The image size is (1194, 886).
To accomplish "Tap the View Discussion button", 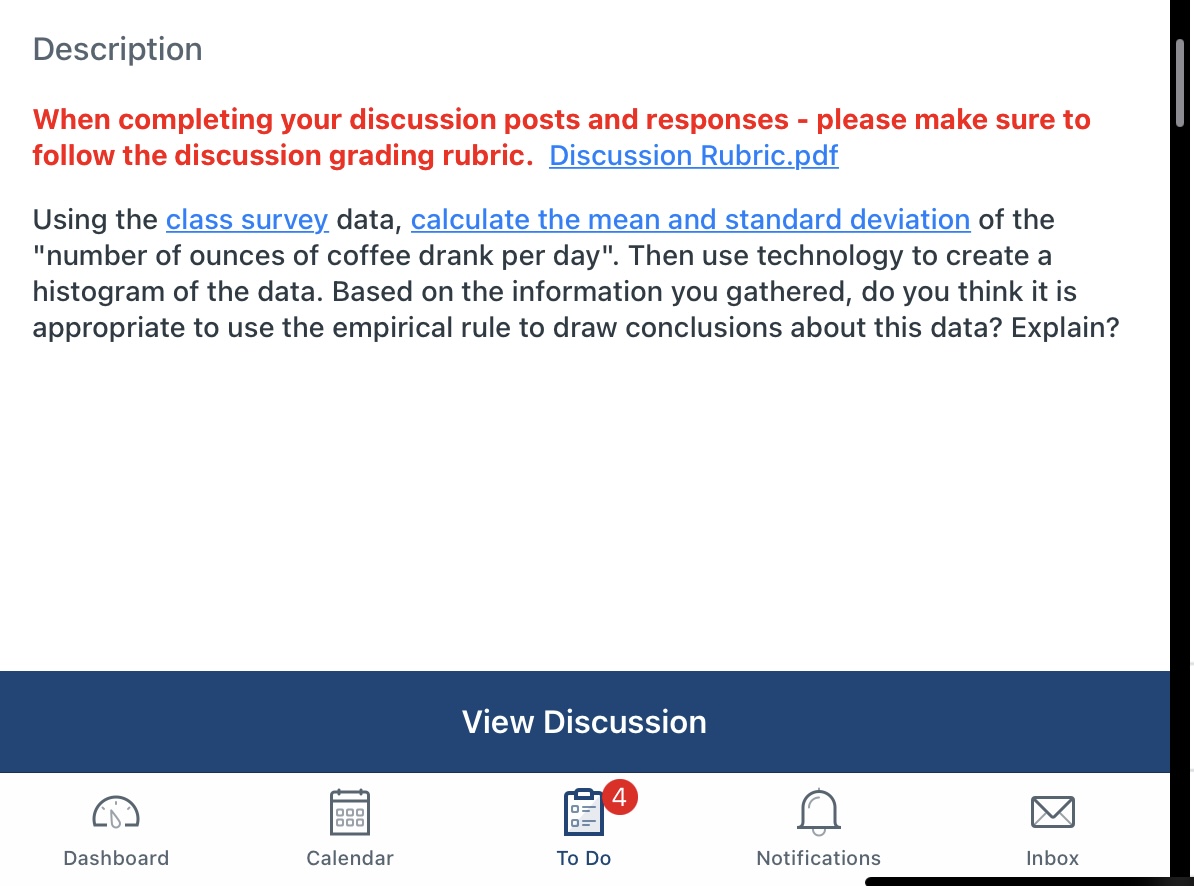I will tap(584, 721).
